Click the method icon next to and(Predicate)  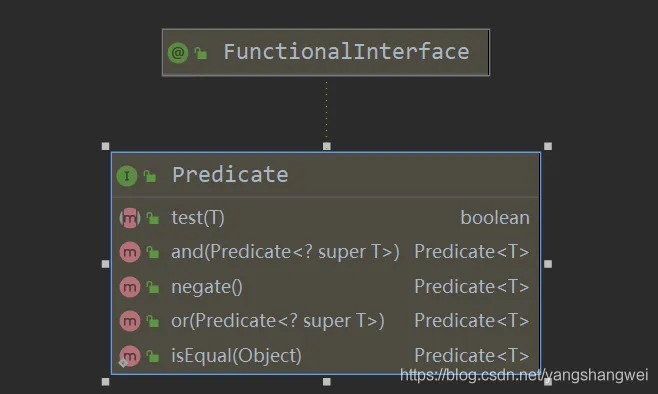(130, 252)
